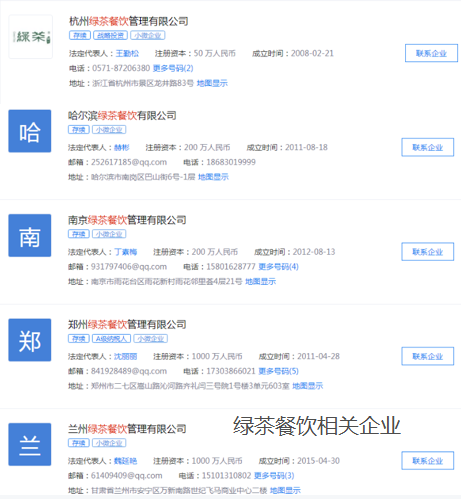
Task: Open legal representative link of 郑州绿茶餐饮
Action: [x=126, y=356]
